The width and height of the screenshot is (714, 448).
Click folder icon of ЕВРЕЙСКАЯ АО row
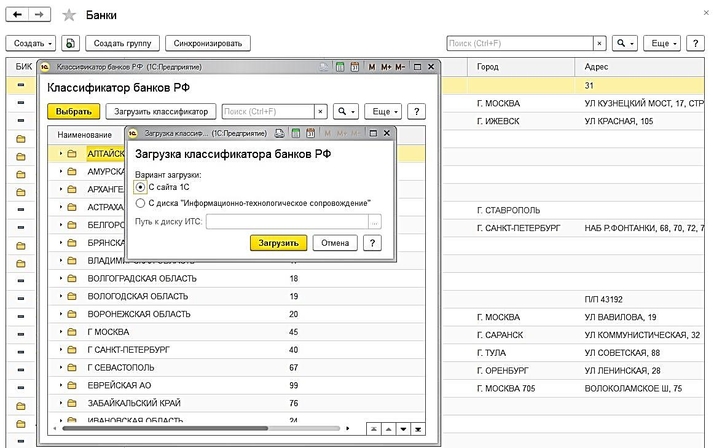coord(72,385)
